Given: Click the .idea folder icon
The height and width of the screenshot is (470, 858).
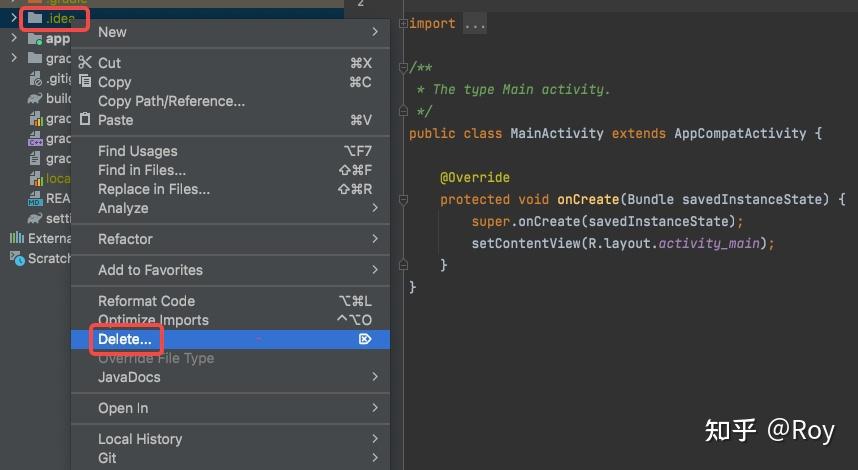Looking at the screenshot, I should [x=35, y=18].
